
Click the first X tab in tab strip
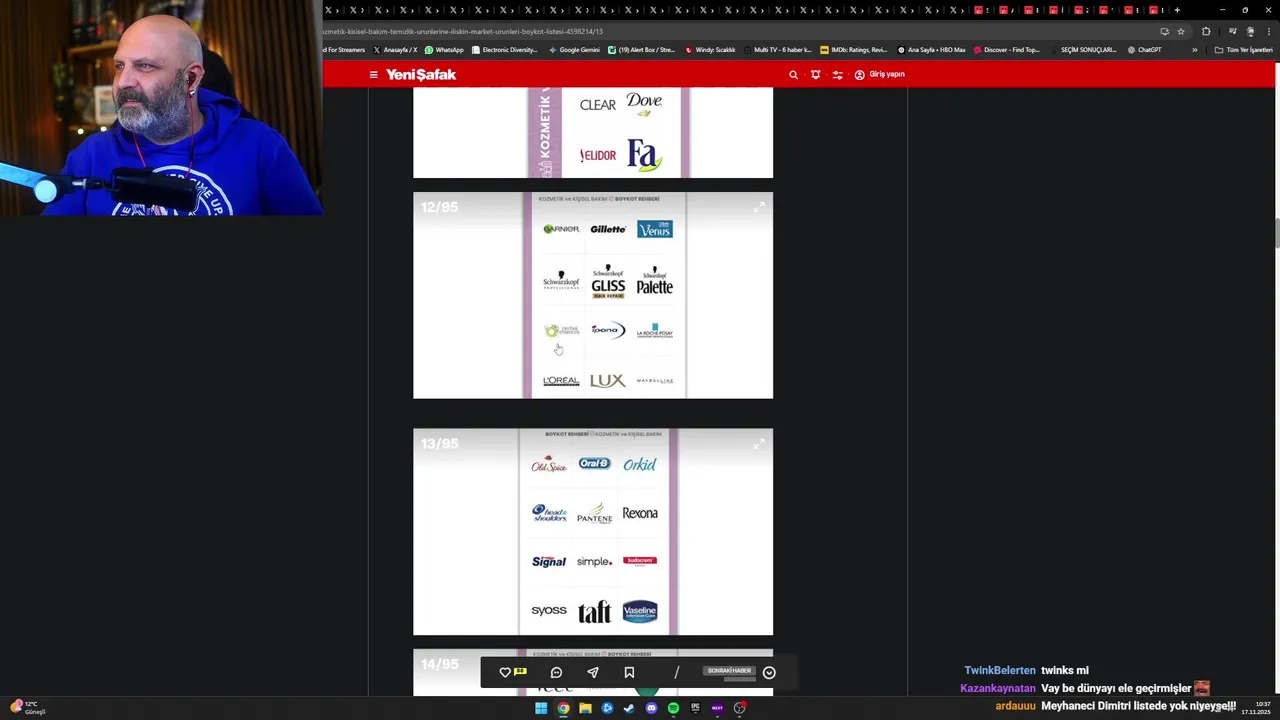point(328,10)
